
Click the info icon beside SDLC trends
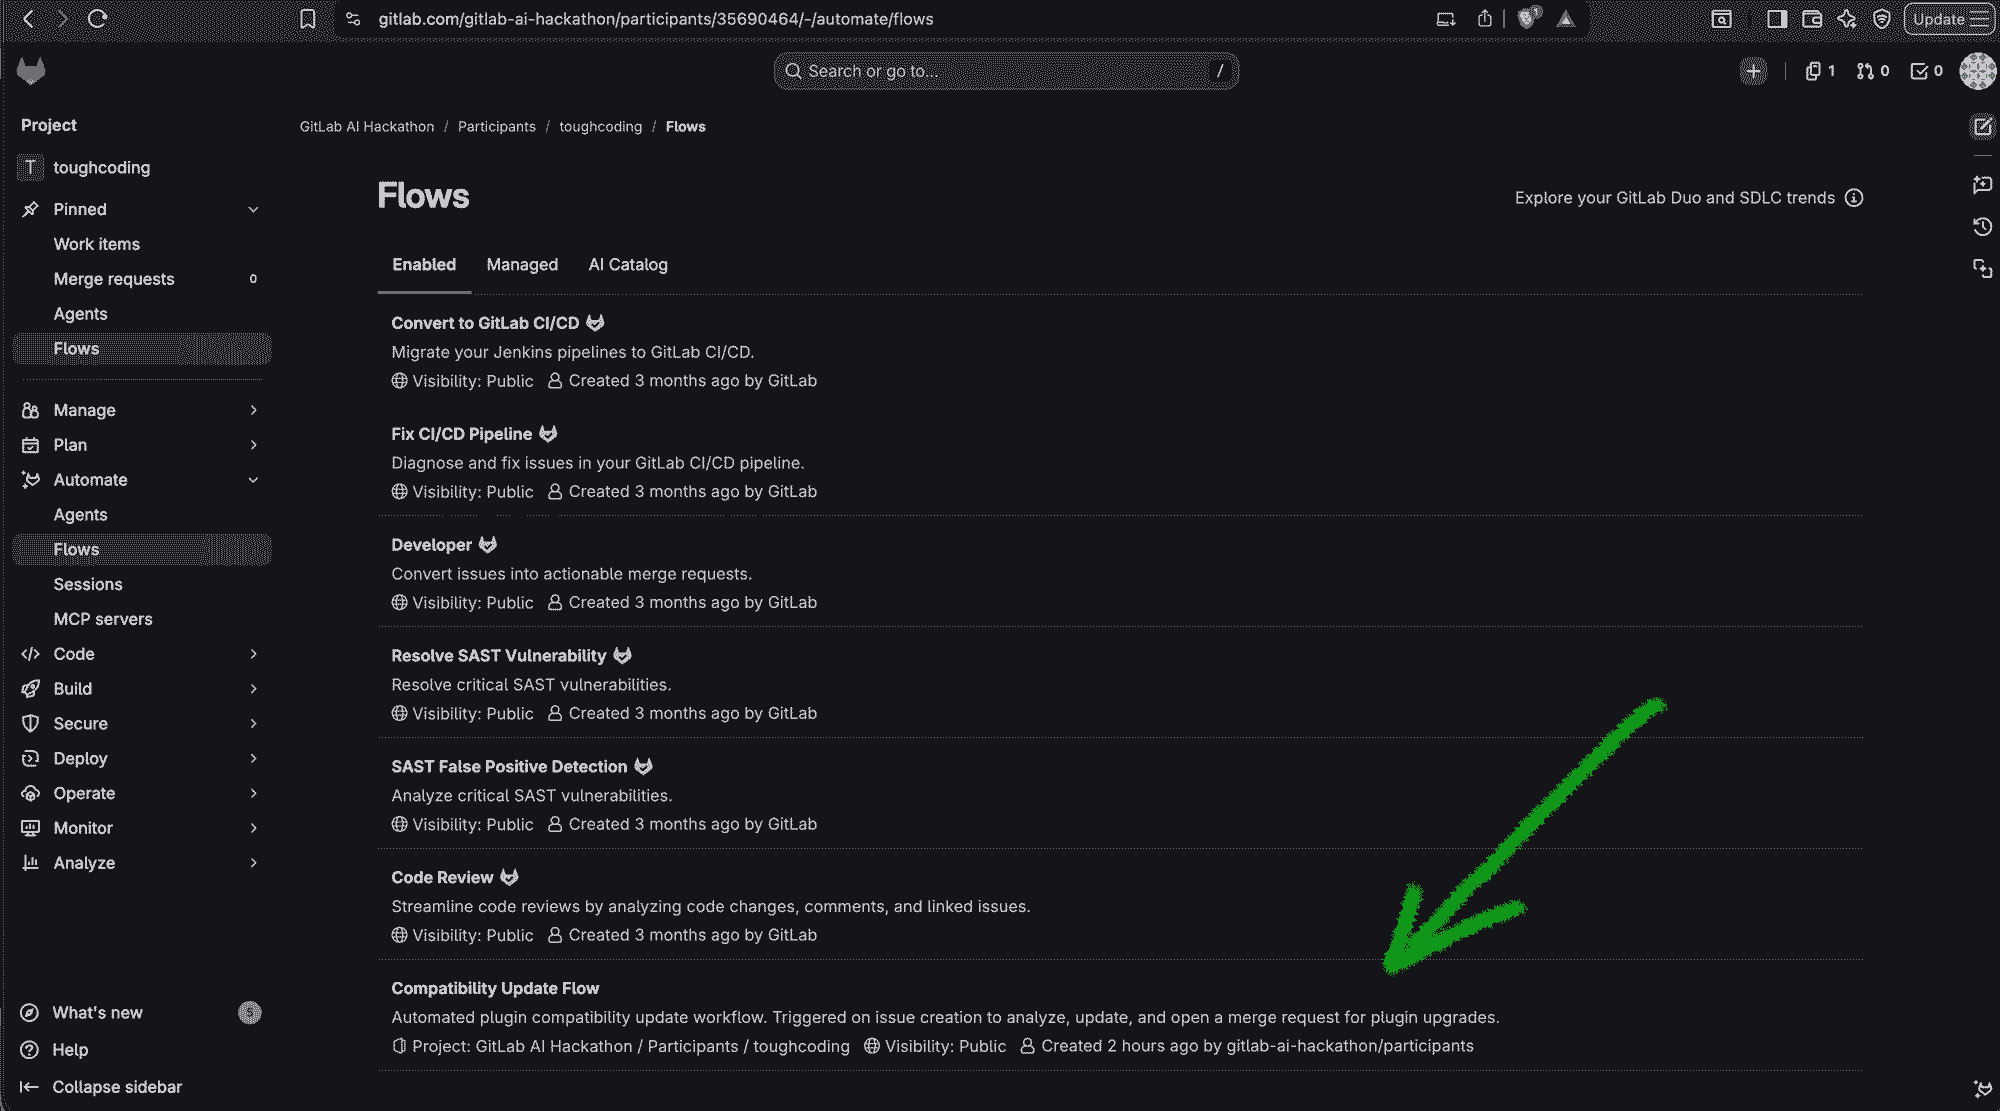[1854, 198]
